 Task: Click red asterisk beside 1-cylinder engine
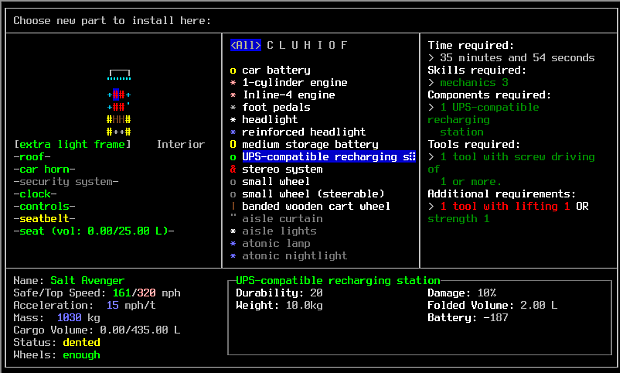click(233, 83)
